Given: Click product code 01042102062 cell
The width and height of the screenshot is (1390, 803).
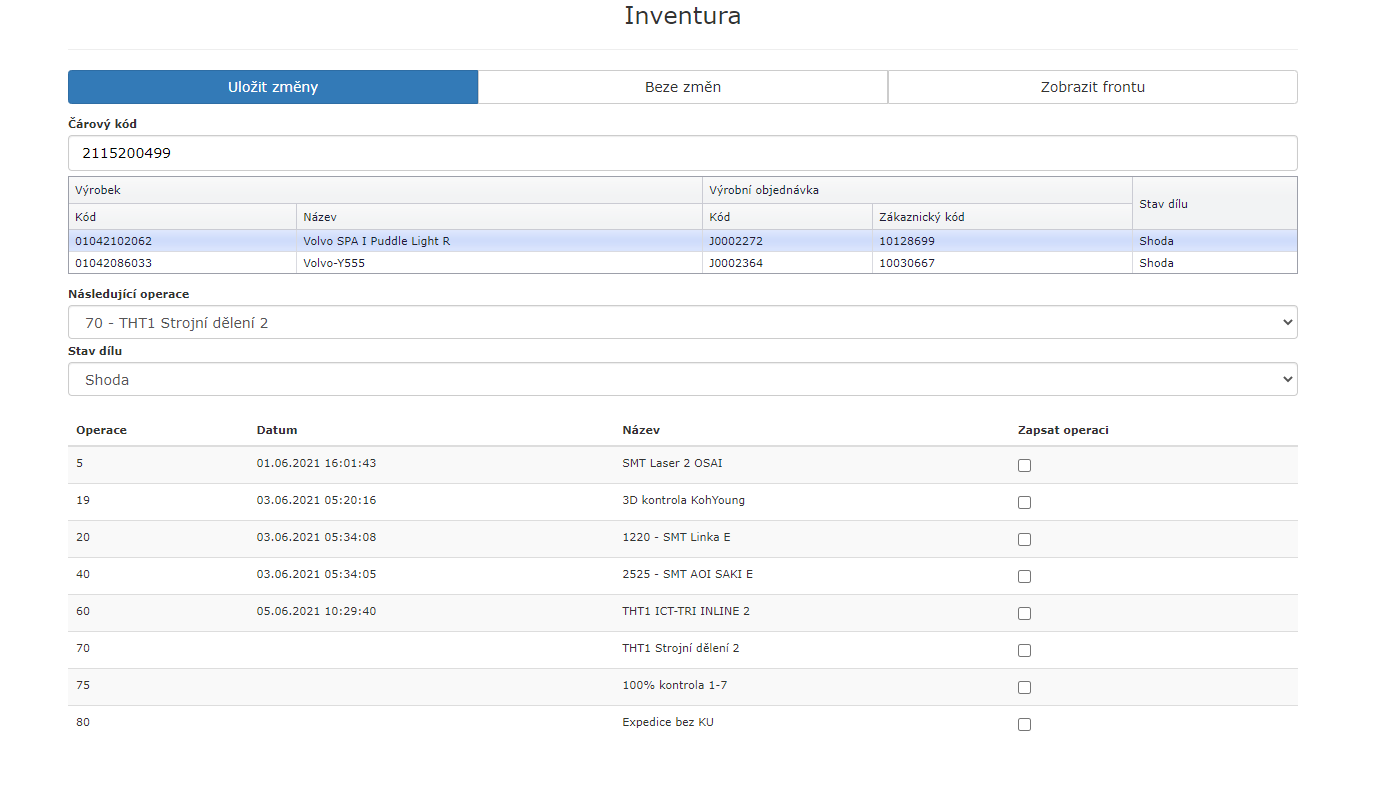Looking at the screenshot, I should point(113,241).
